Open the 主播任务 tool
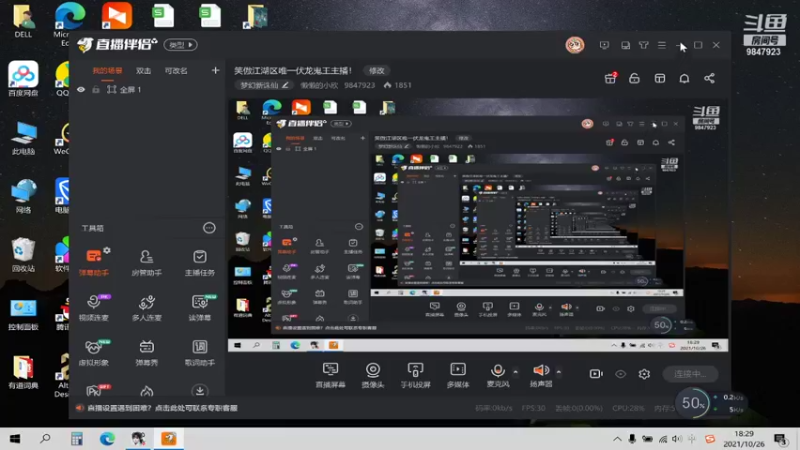 point(199,262)
